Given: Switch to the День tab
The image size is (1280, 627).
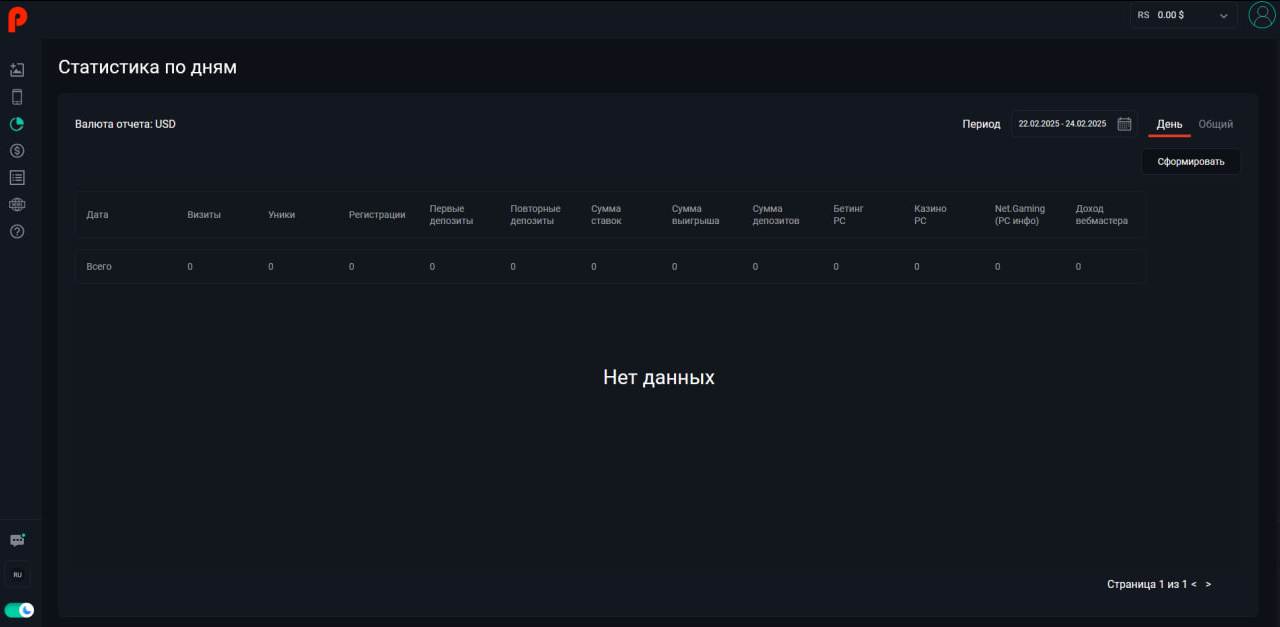Looking at the screenshot, I should click(1169, 124).
